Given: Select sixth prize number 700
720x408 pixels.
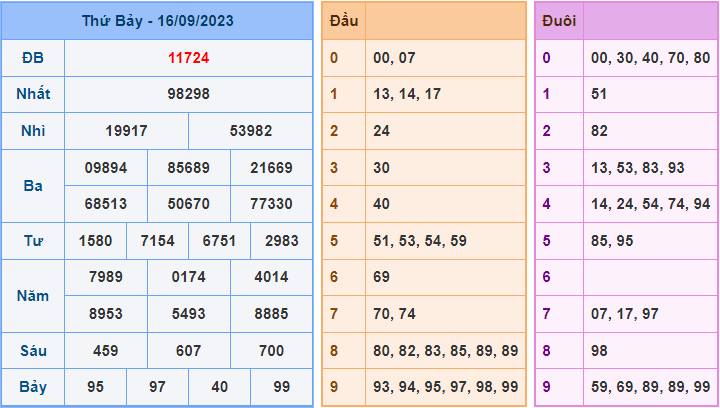Looking at the screenshot, I should (x=271, y=351).
